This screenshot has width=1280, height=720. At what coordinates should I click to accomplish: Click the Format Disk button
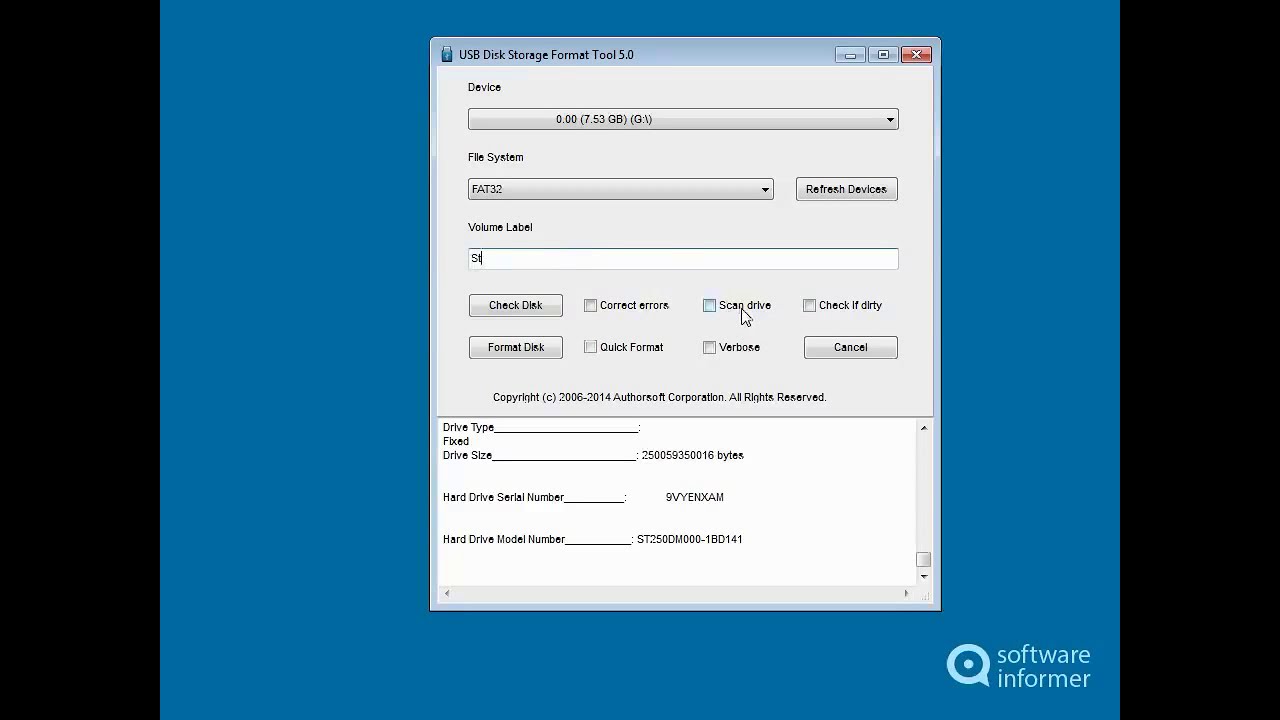(516, 347)
